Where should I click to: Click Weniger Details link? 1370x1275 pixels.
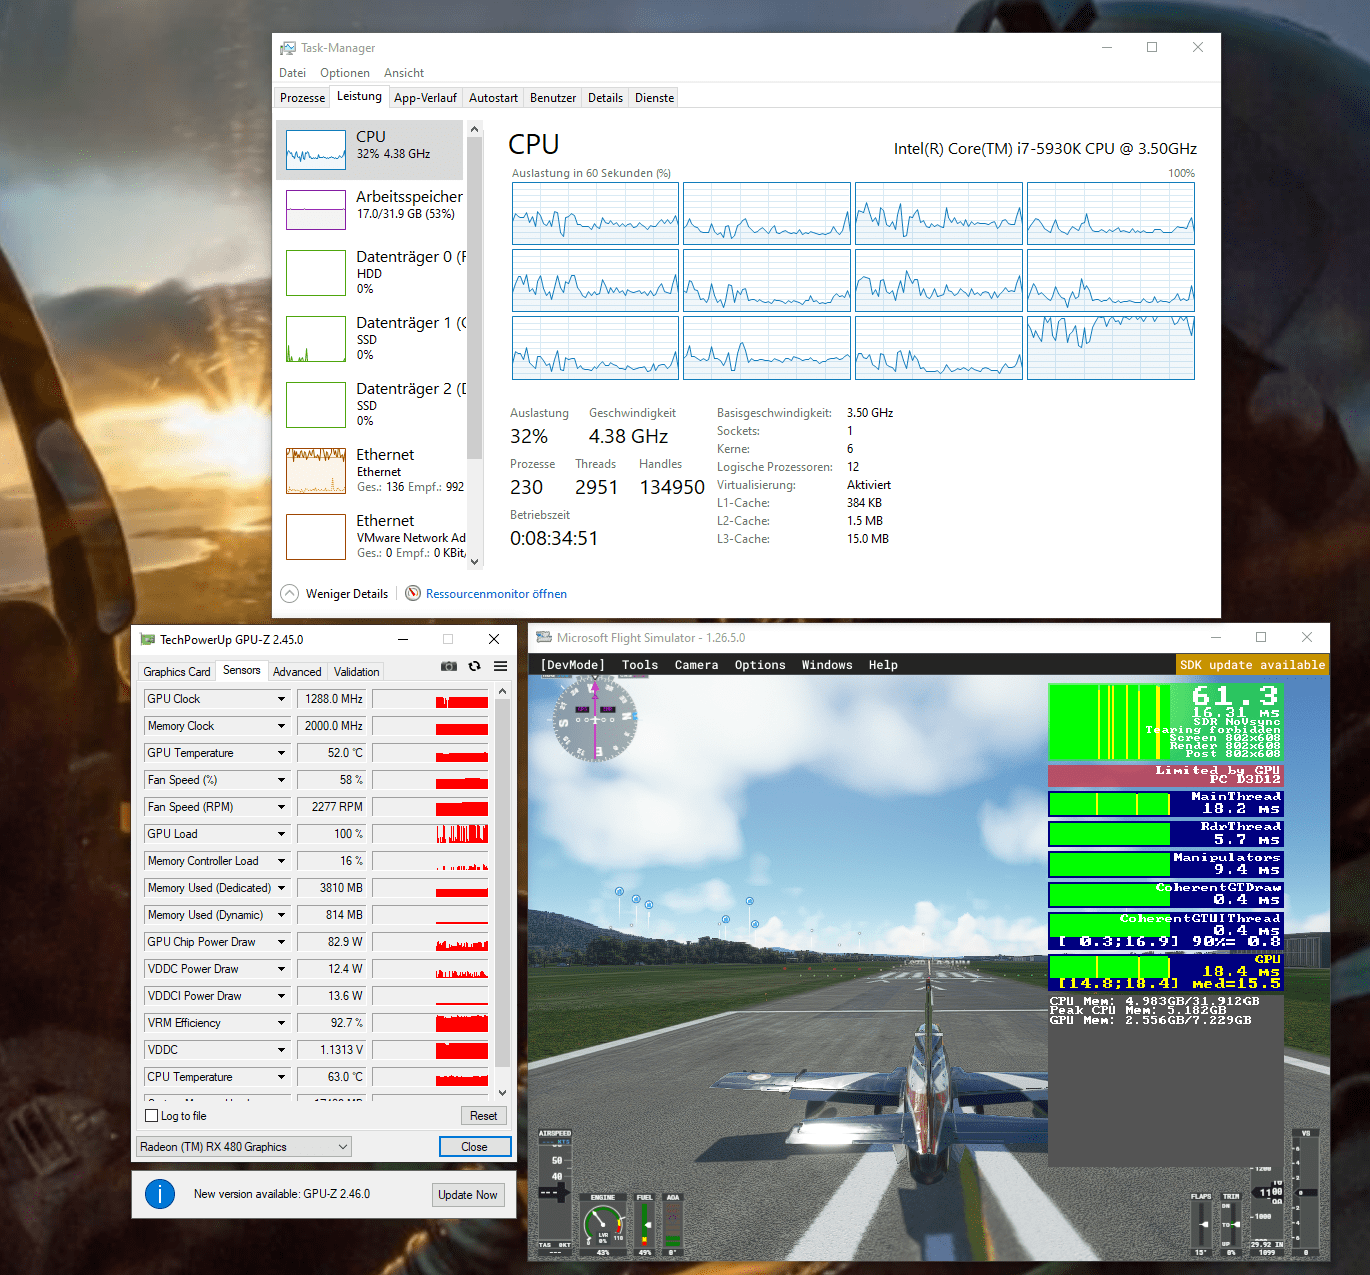tap(347, 594)
